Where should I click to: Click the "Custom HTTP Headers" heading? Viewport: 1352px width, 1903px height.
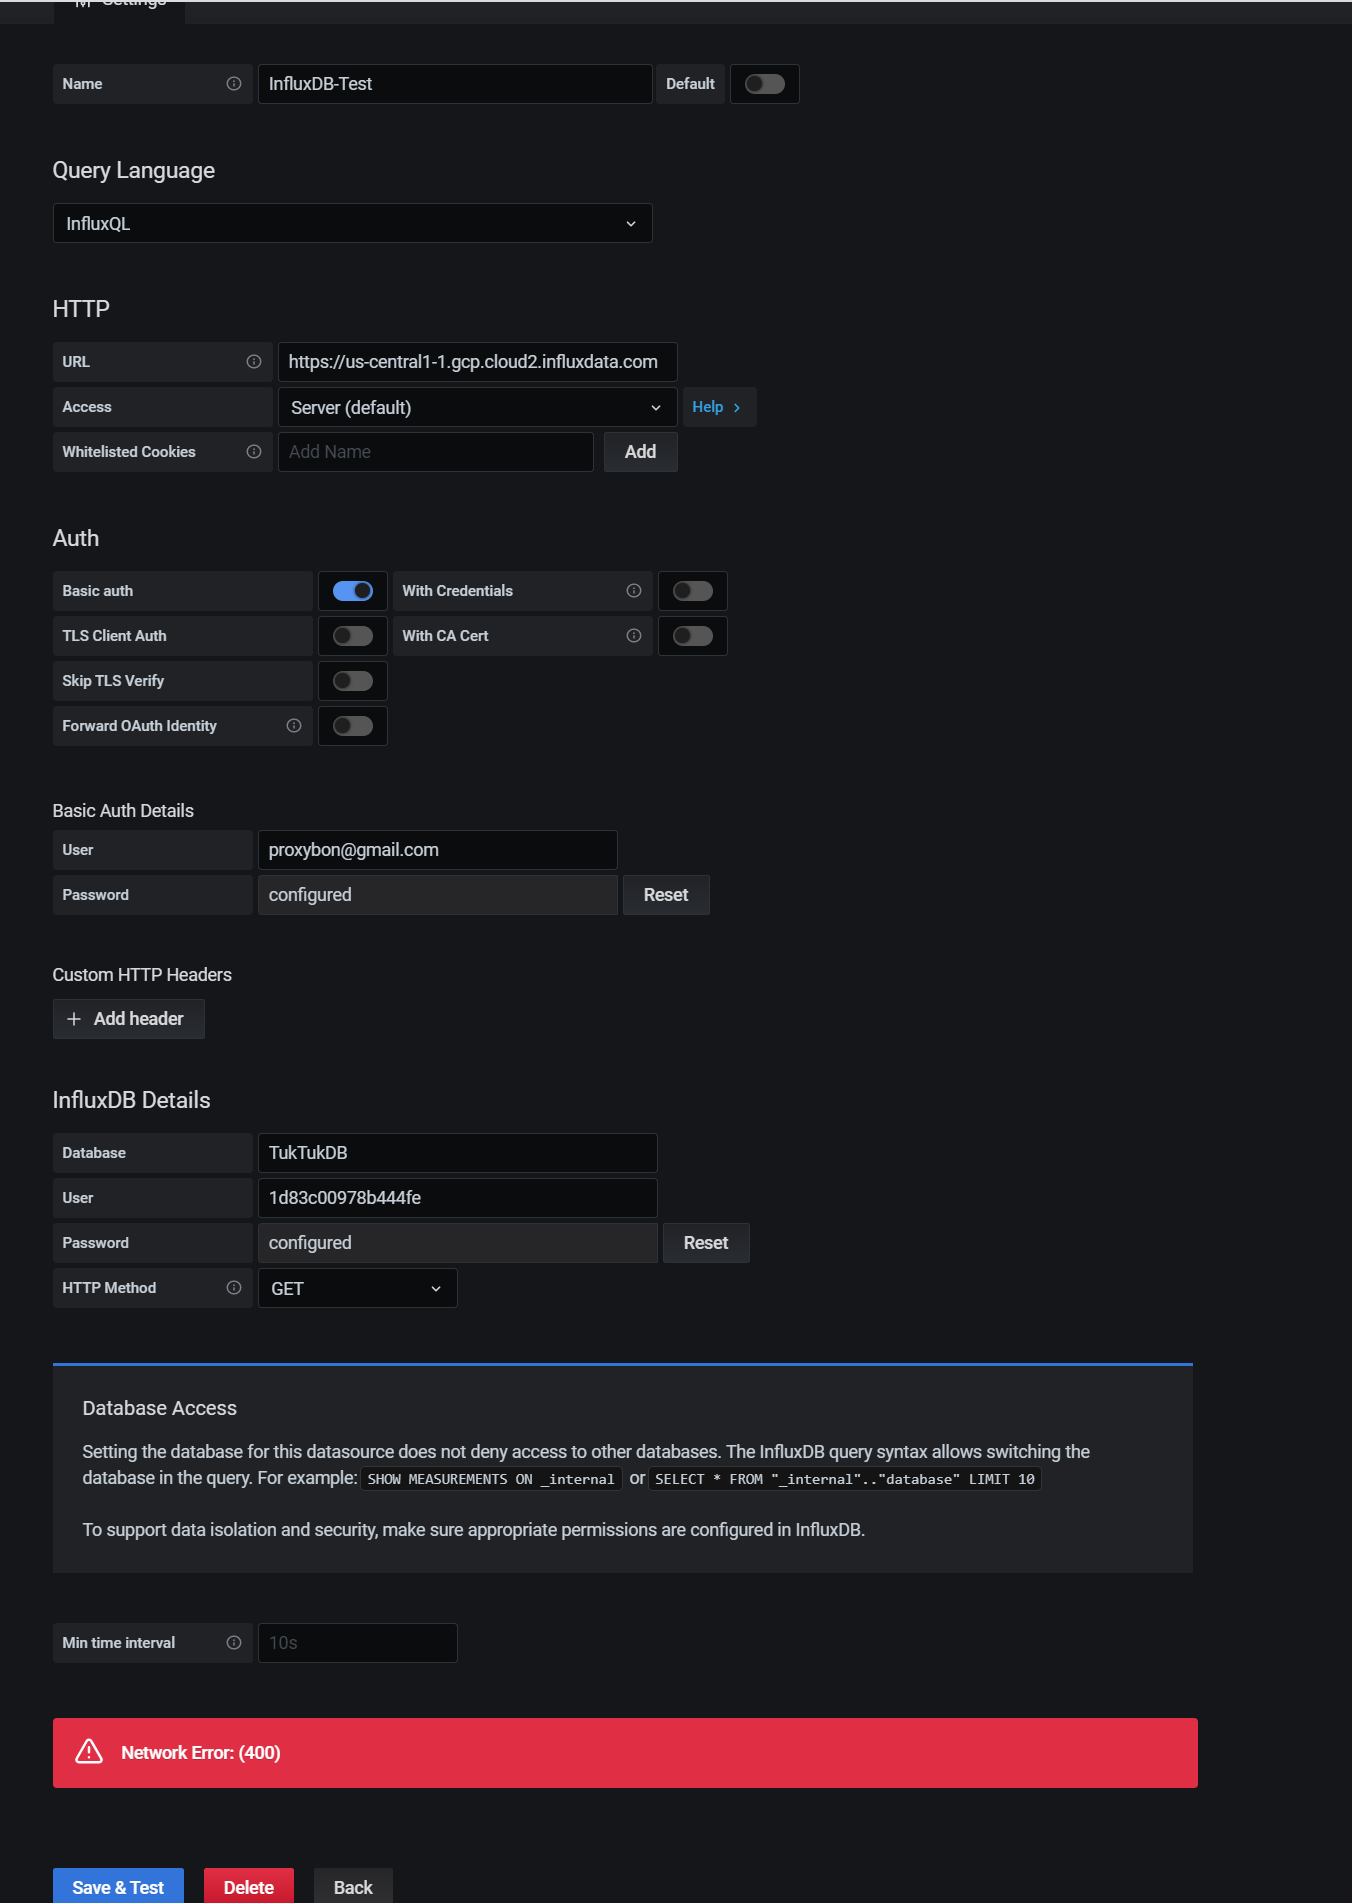point(142,975)
